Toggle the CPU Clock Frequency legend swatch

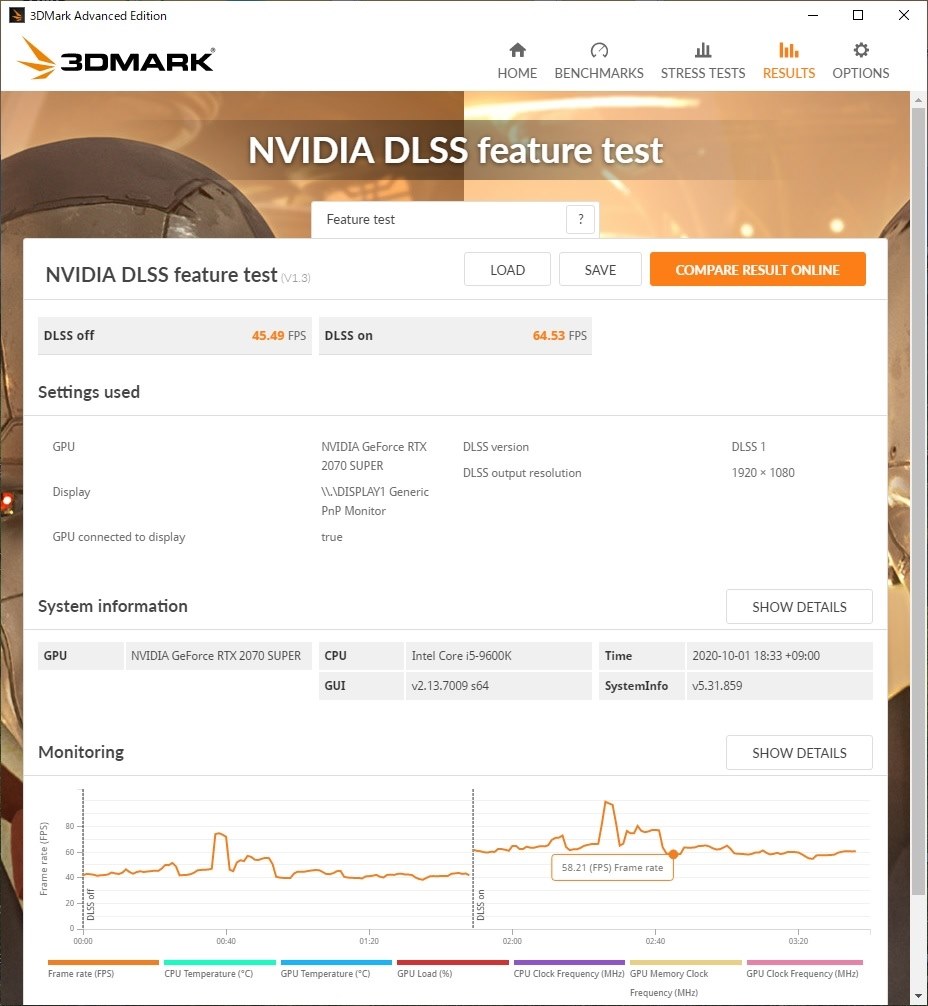pos(569,962)
